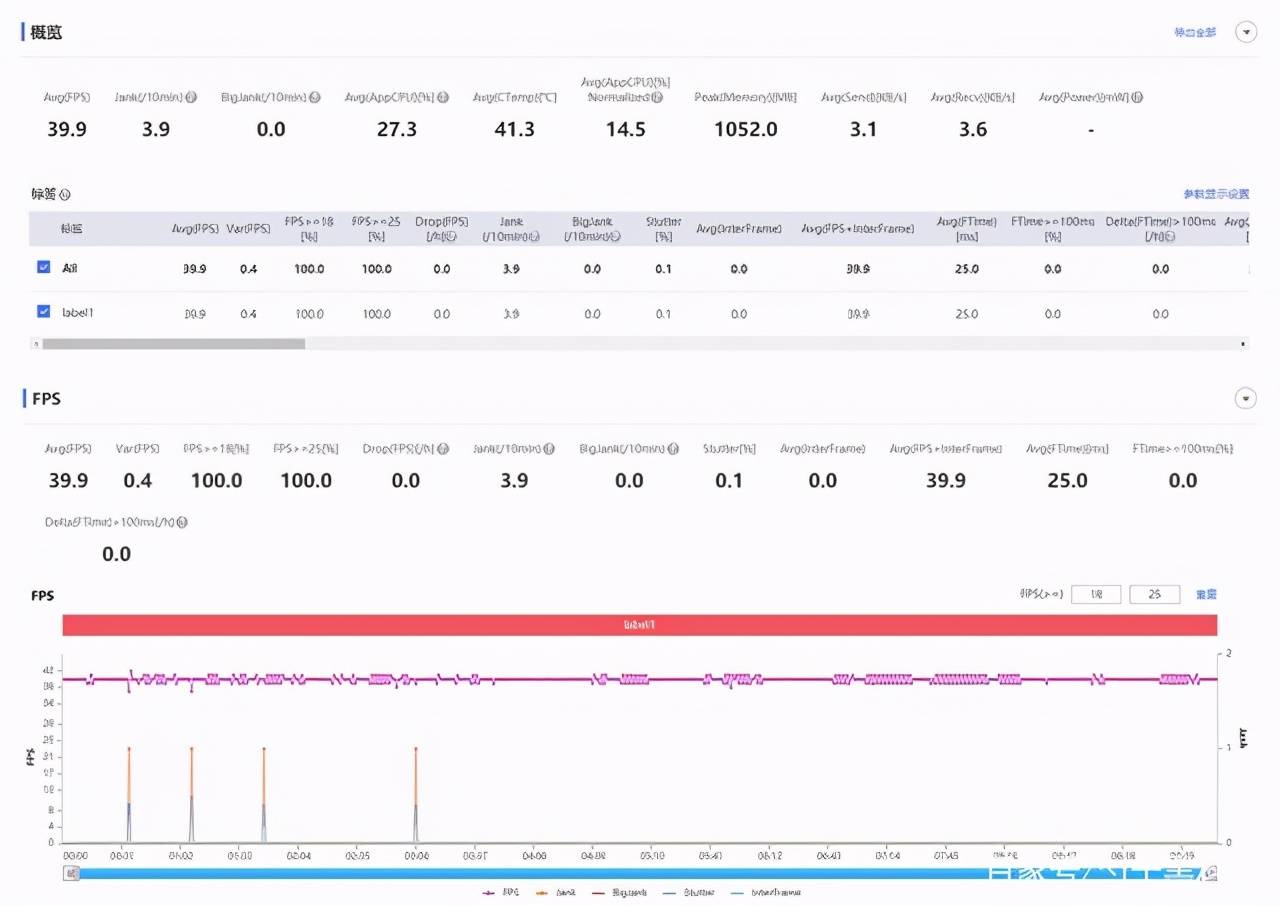Click the Avg(FPS) column header in table

pyautogui.click(x=194, y=229)
